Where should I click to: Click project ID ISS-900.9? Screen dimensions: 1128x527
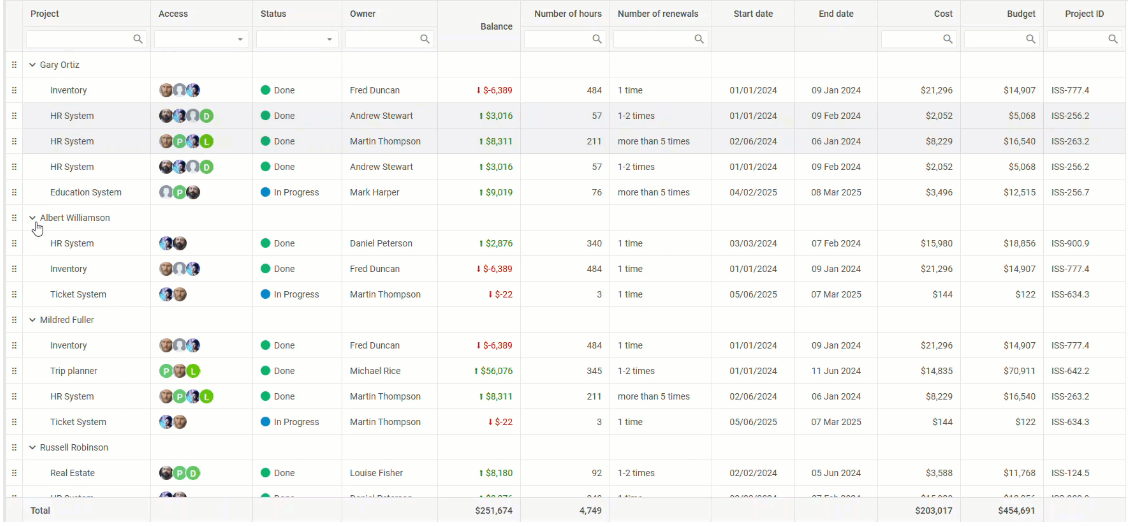point(1070,243)
